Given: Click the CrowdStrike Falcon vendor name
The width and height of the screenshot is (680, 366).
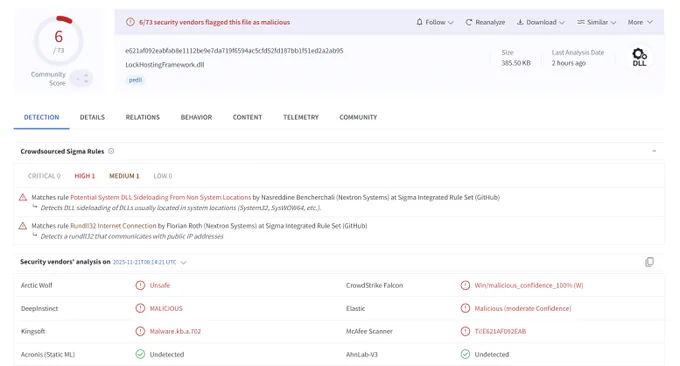Looking at the screenshot, I should (x=374, y=285).
